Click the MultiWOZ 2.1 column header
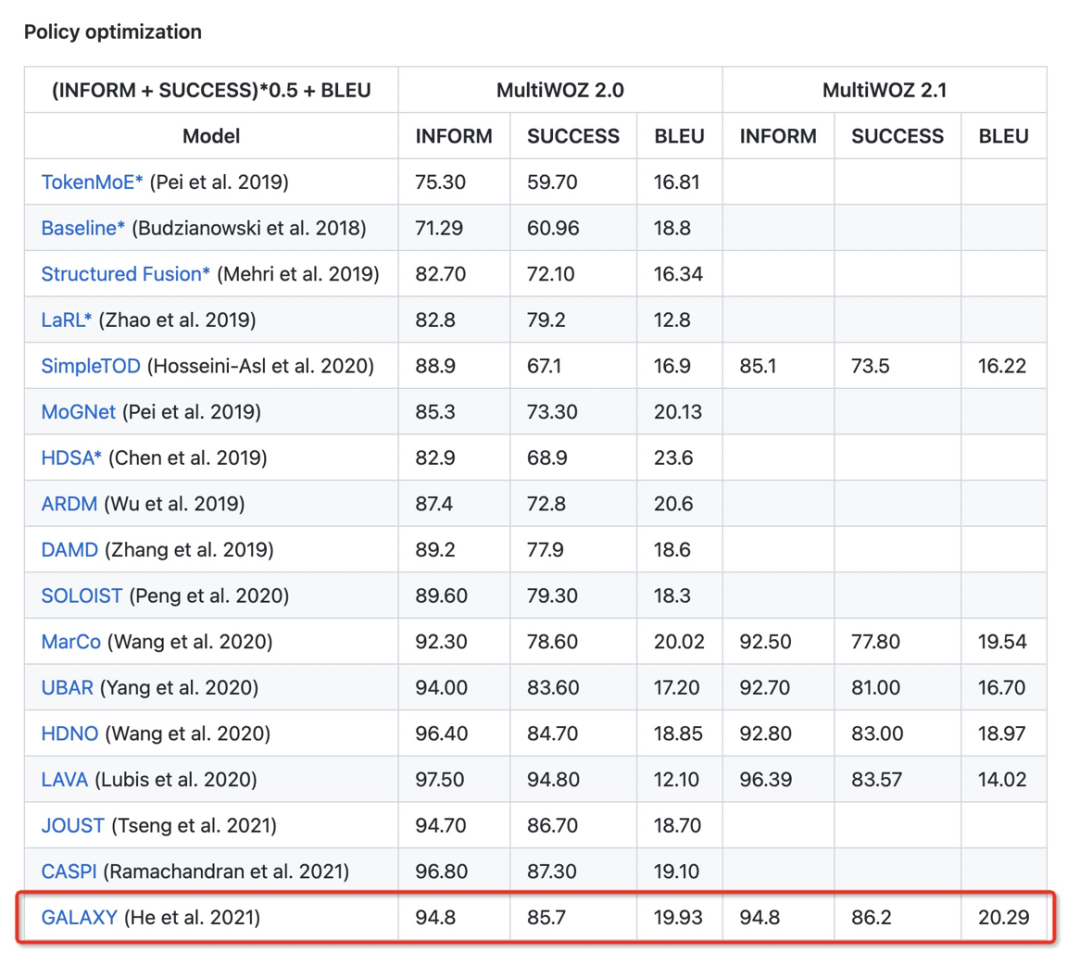 [885, 90]
